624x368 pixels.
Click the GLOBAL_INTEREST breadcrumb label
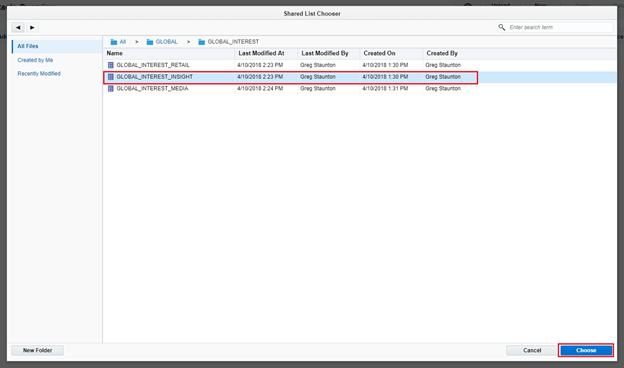point(233,42)
